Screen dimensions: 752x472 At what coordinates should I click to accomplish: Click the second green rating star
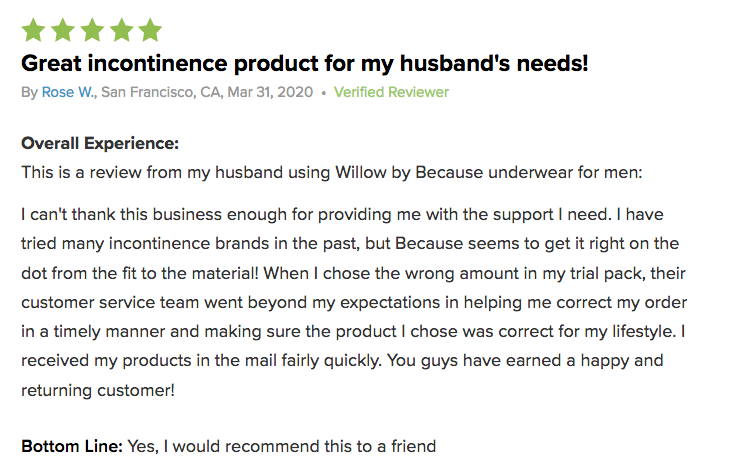[63, 30]
